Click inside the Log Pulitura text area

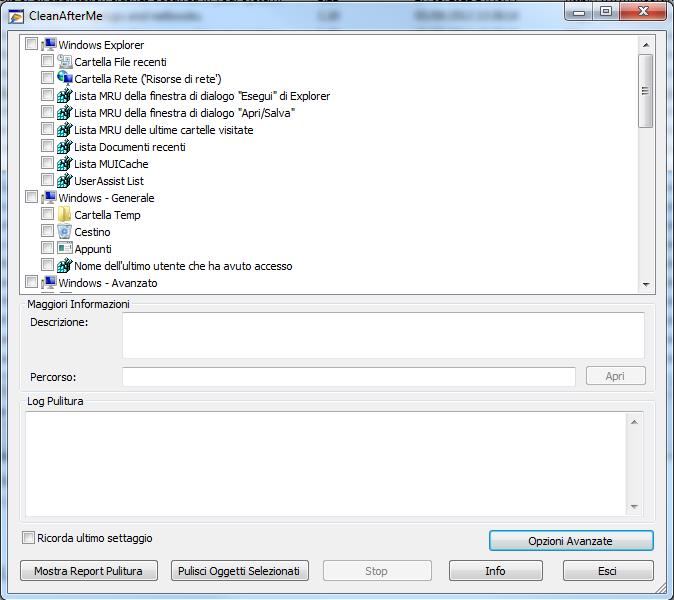pyautogui.click(x=326, y=464)
